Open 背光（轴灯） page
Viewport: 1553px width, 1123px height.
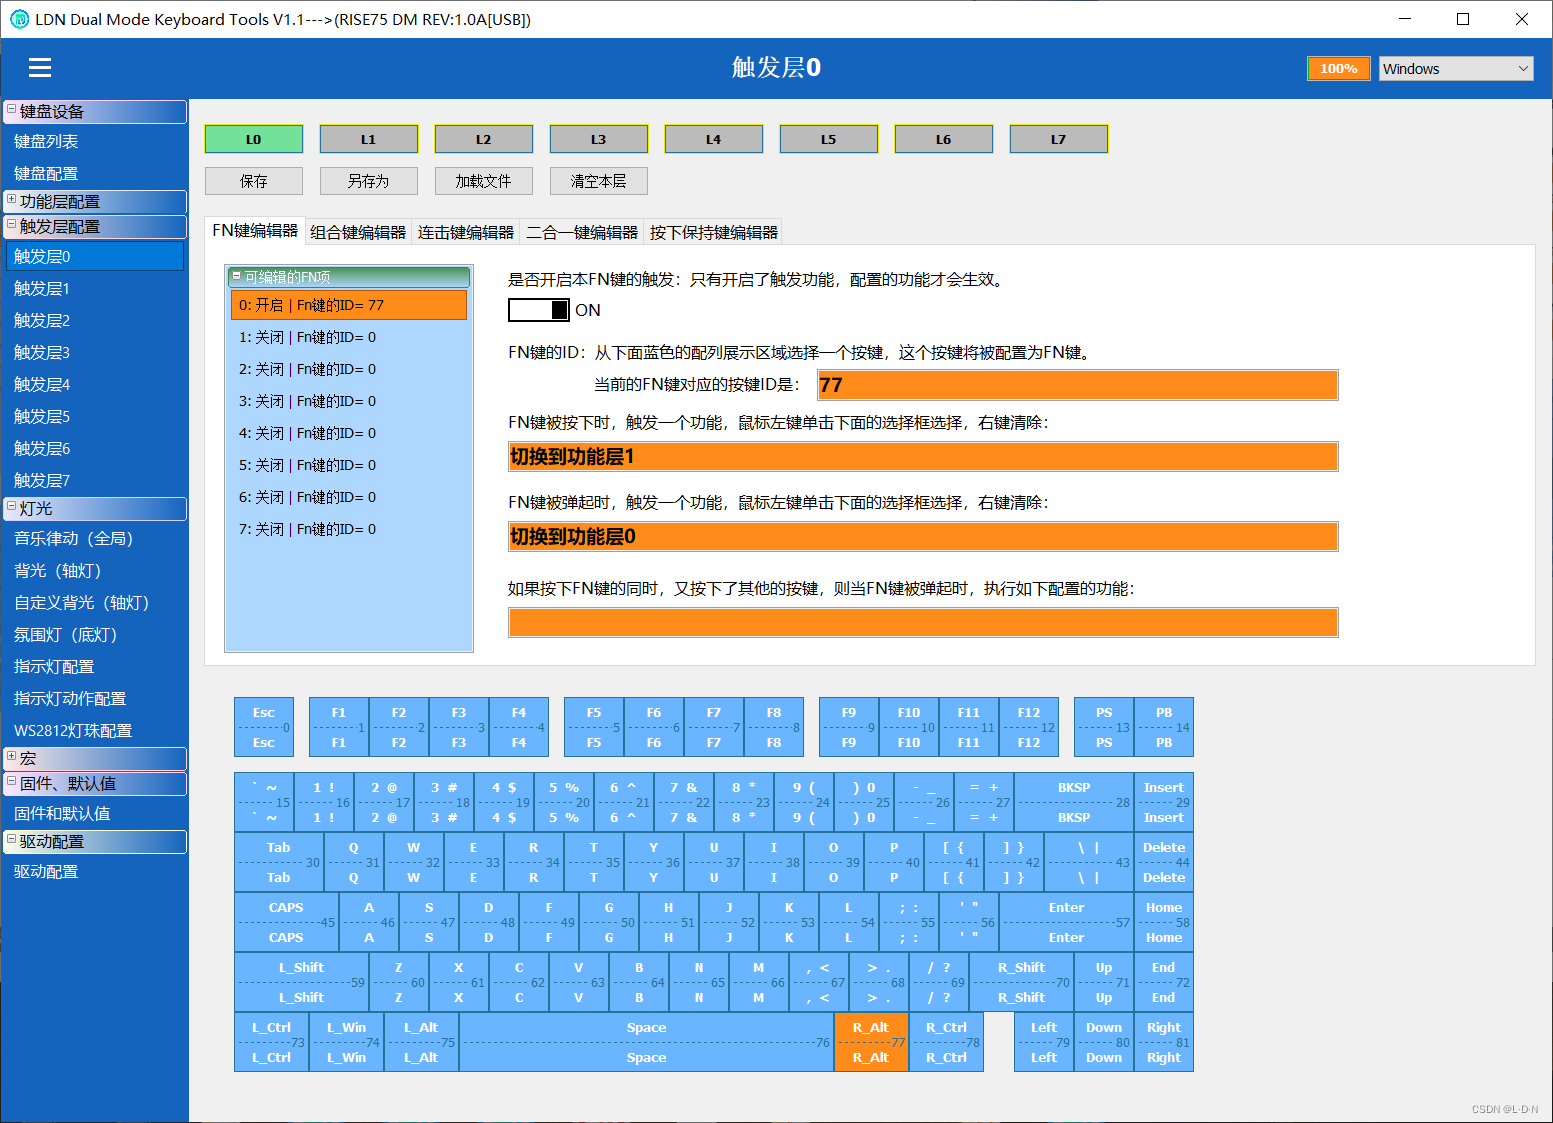click(x=94, y=571)
